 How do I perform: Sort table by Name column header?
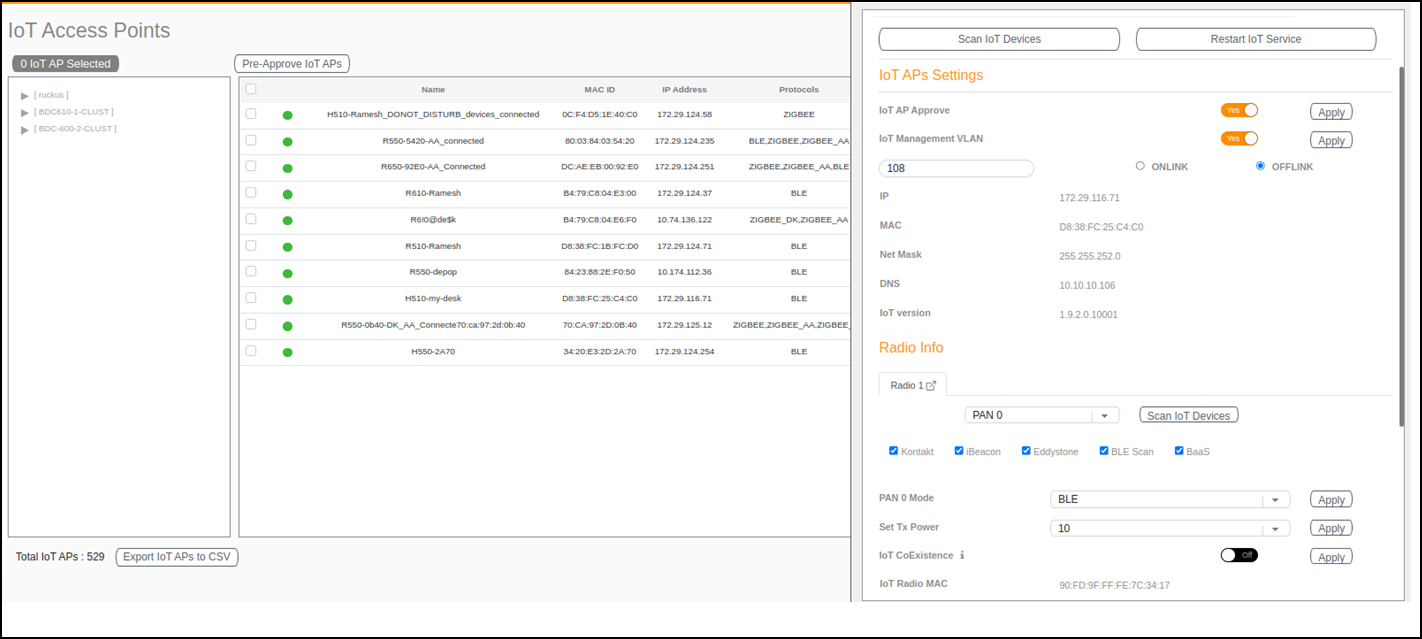[x=433, y=90]
